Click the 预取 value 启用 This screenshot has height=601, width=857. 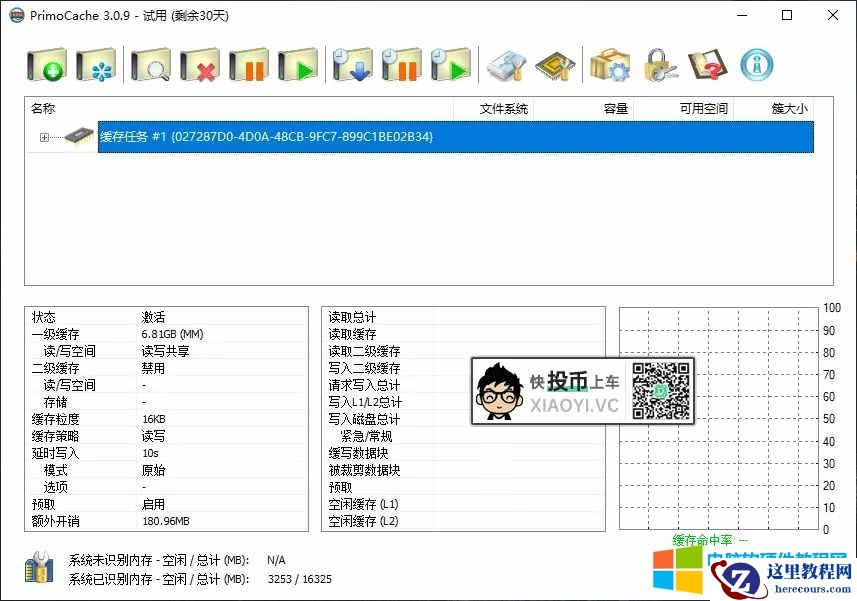(x=153, y=504)
